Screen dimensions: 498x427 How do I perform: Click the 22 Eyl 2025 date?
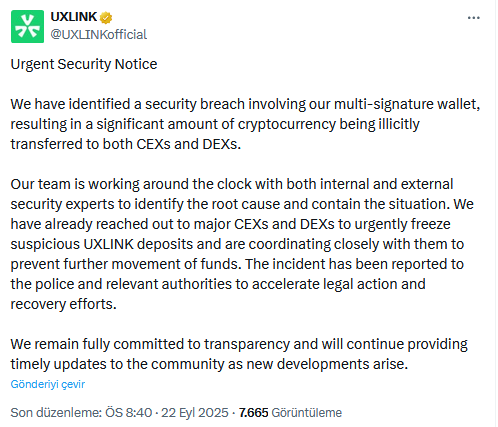(x=195, y=413)
